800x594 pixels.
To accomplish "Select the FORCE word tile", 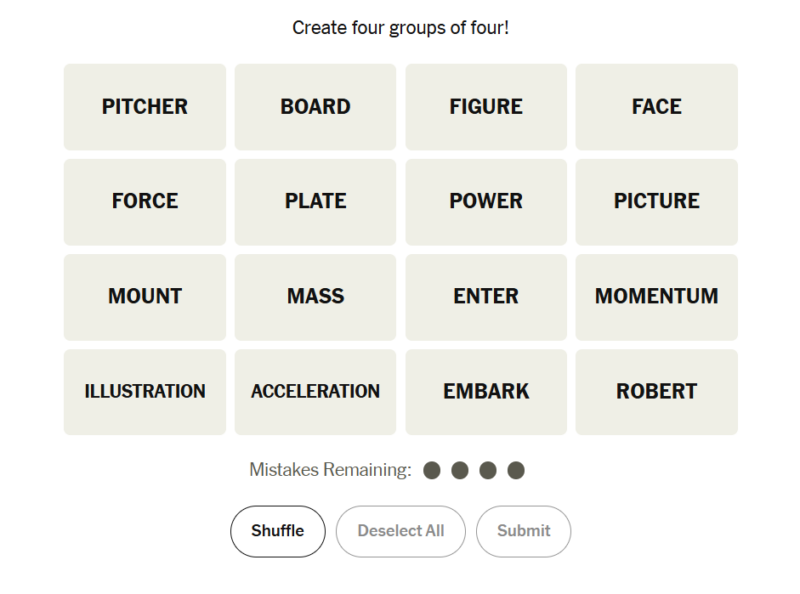I will 145,202.
